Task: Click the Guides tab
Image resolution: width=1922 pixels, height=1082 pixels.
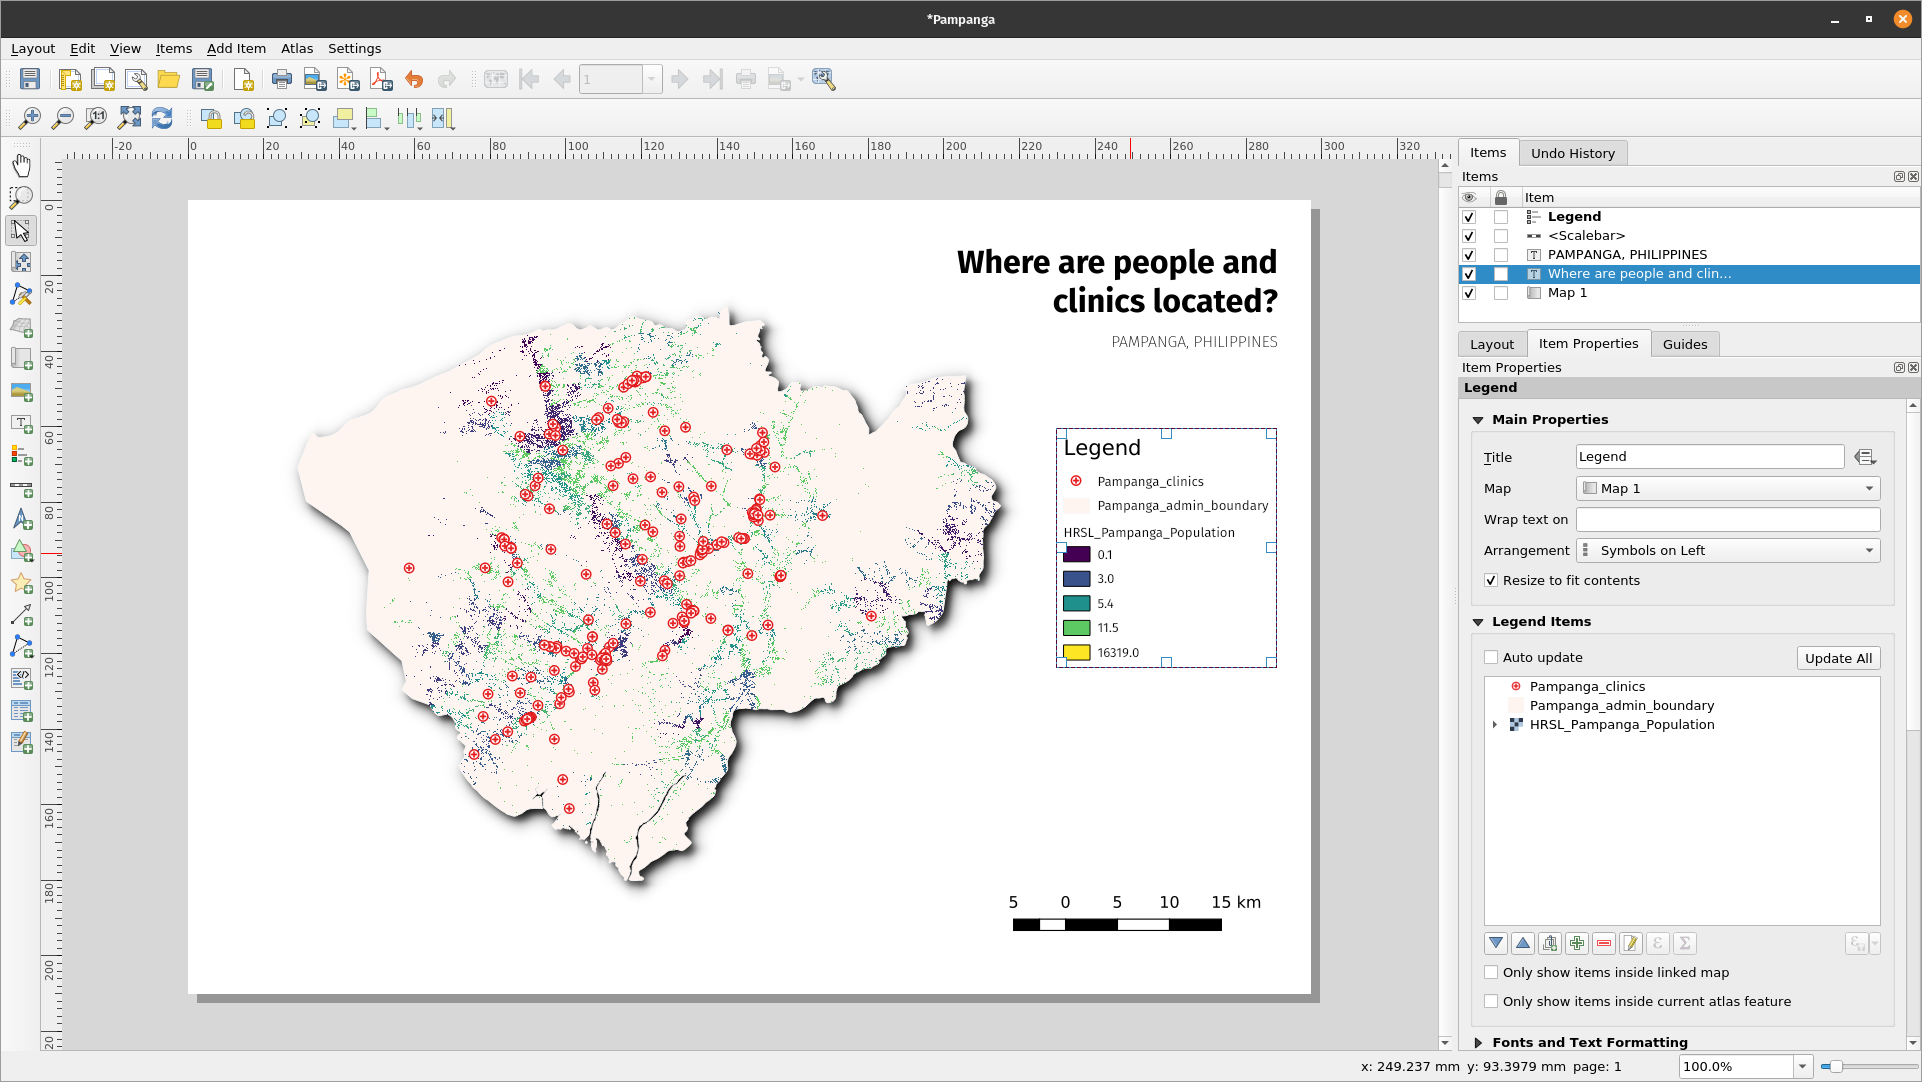Action: coord(1684,344)
